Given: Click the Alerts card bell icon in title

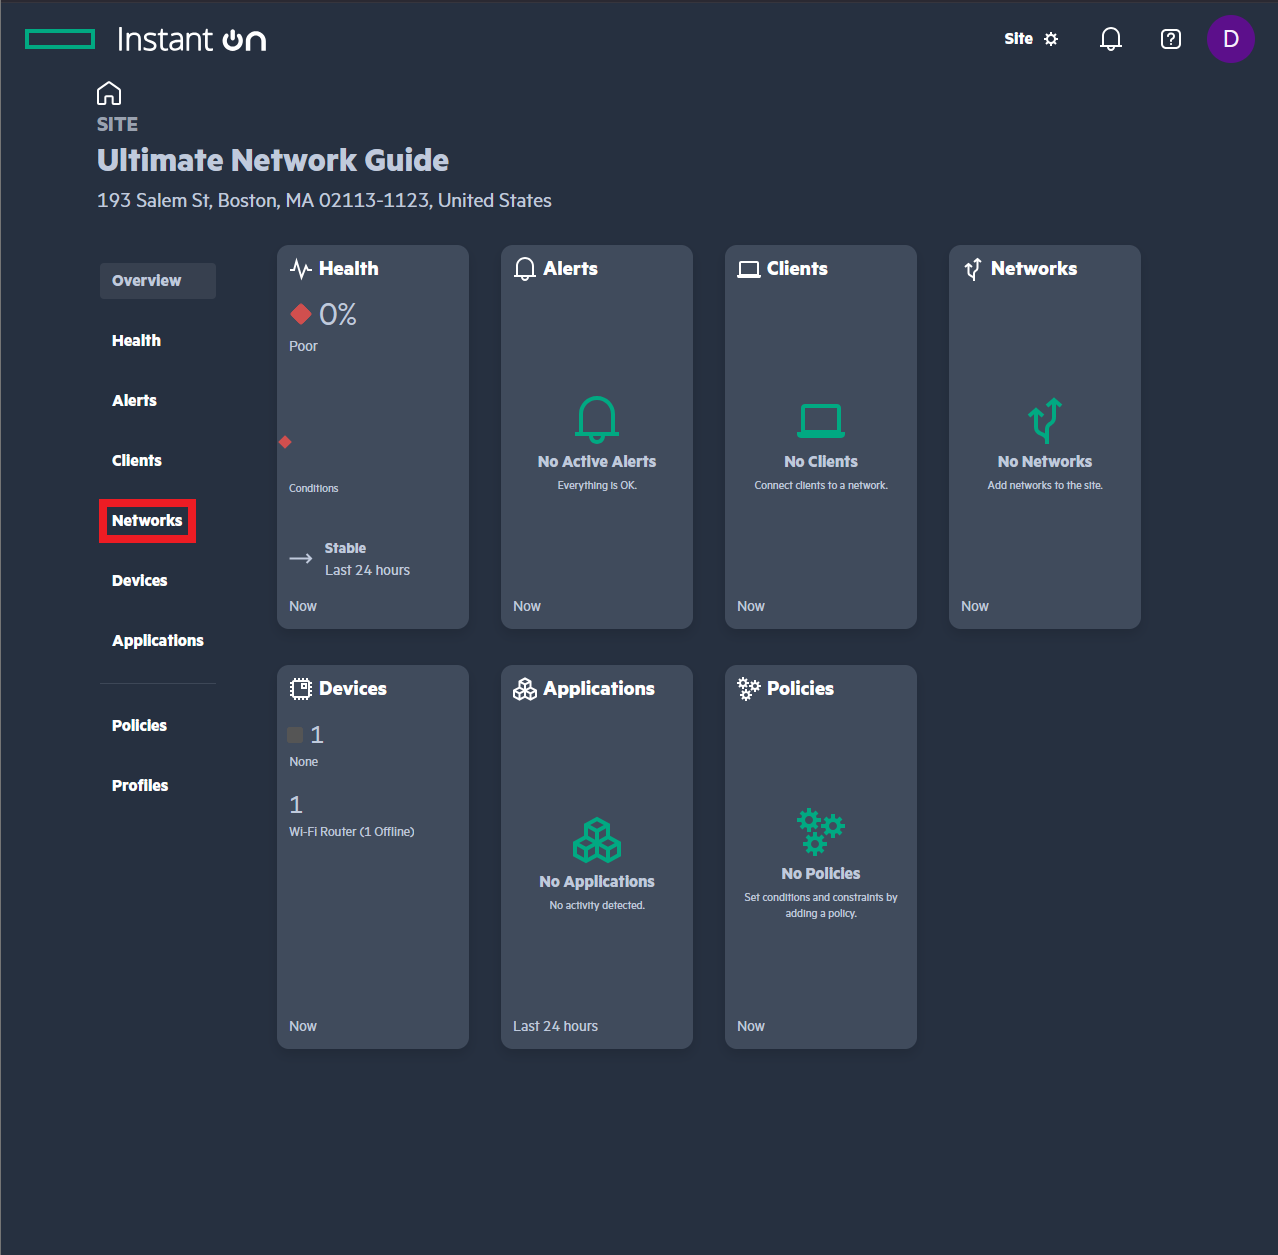Looking at the screenshot, I should pyautogui.click(x=525, y=269).
